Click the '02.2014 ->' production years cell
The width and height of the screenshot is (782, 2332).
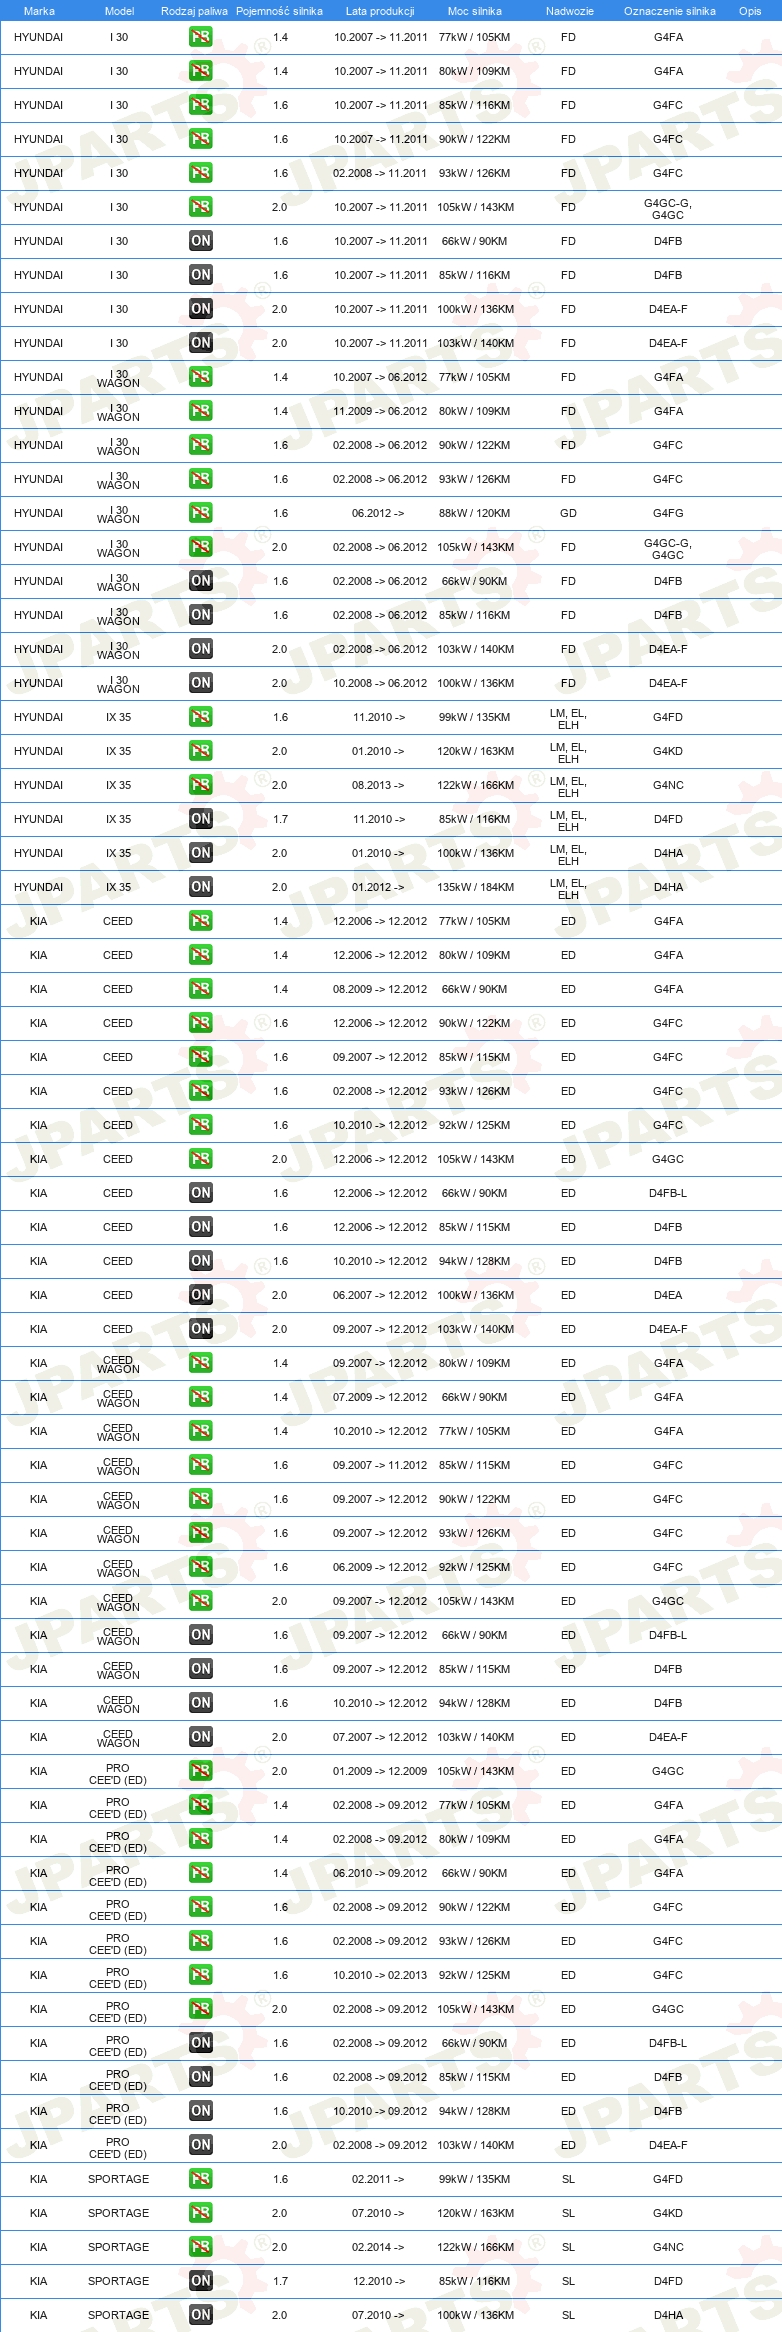click(x=378, y=2247)
